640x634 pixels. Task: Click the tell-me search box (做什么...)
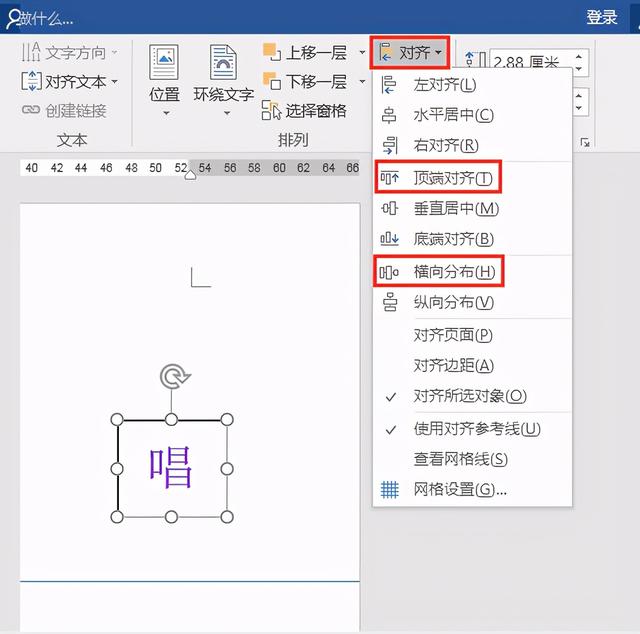[46, 18]
